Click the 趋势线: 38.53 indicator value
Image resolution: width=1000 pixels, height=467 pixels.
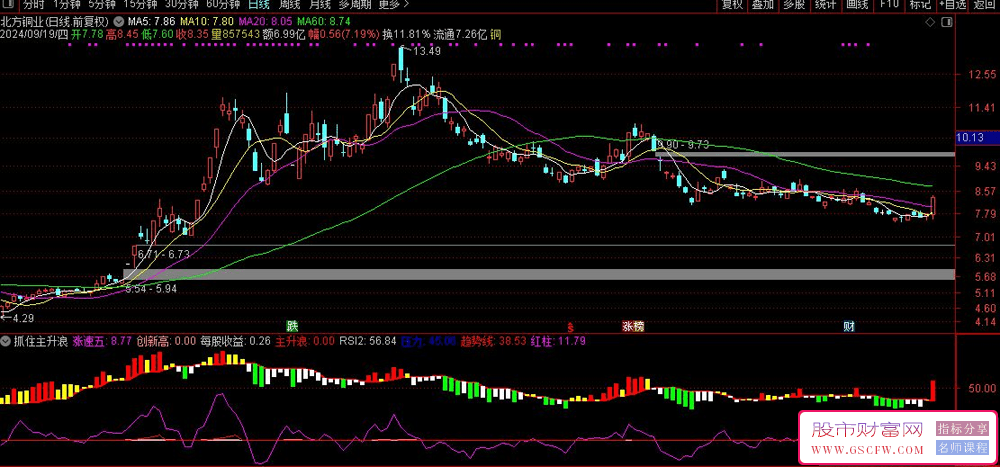[493, 341]
